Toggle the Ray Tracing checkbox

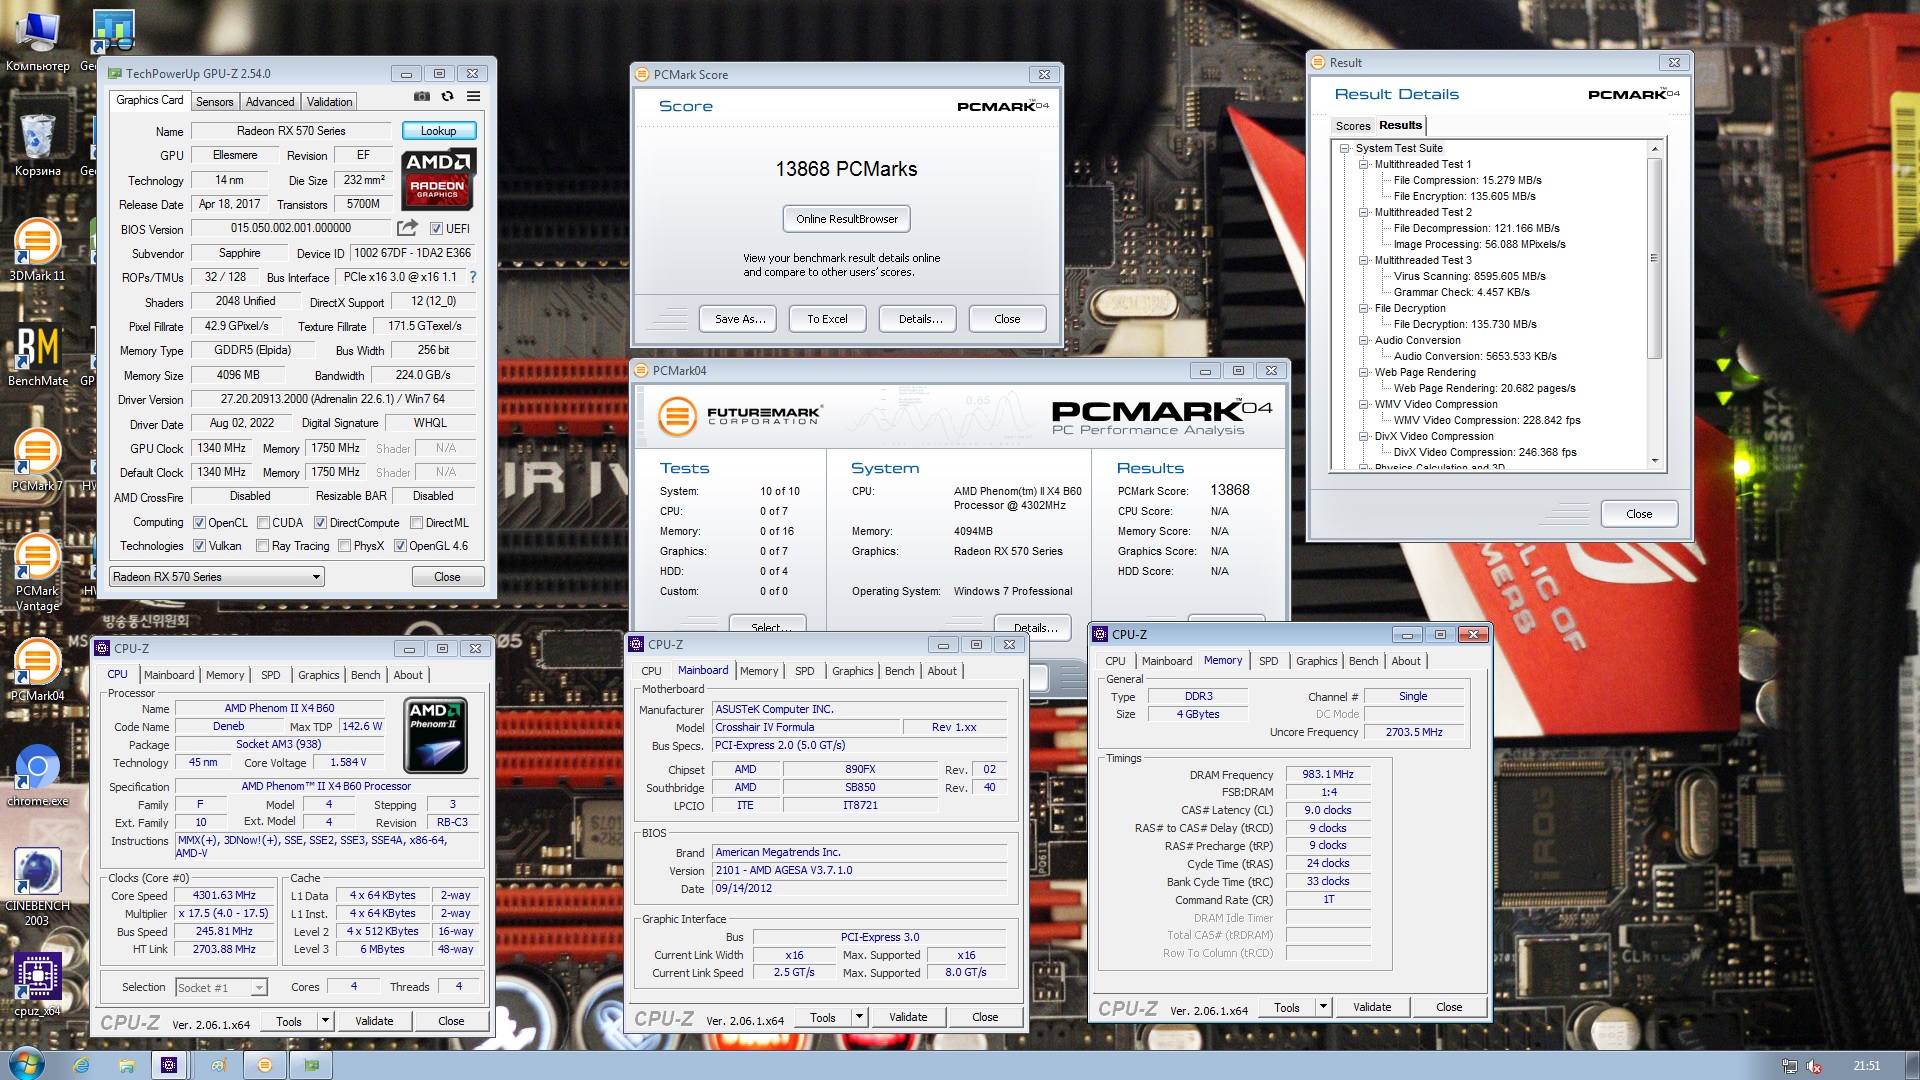[262, 546]
